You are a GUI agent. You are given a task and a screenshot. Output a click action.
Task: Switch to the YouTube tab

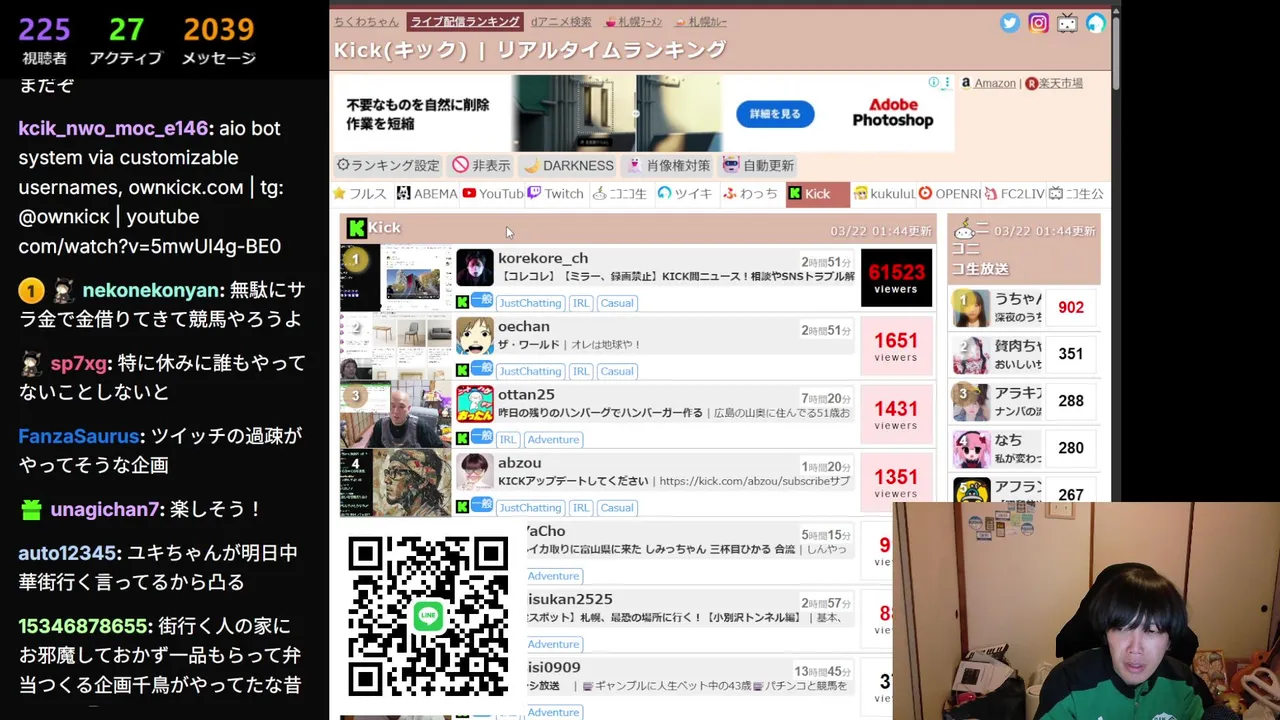tap(493, 194)
